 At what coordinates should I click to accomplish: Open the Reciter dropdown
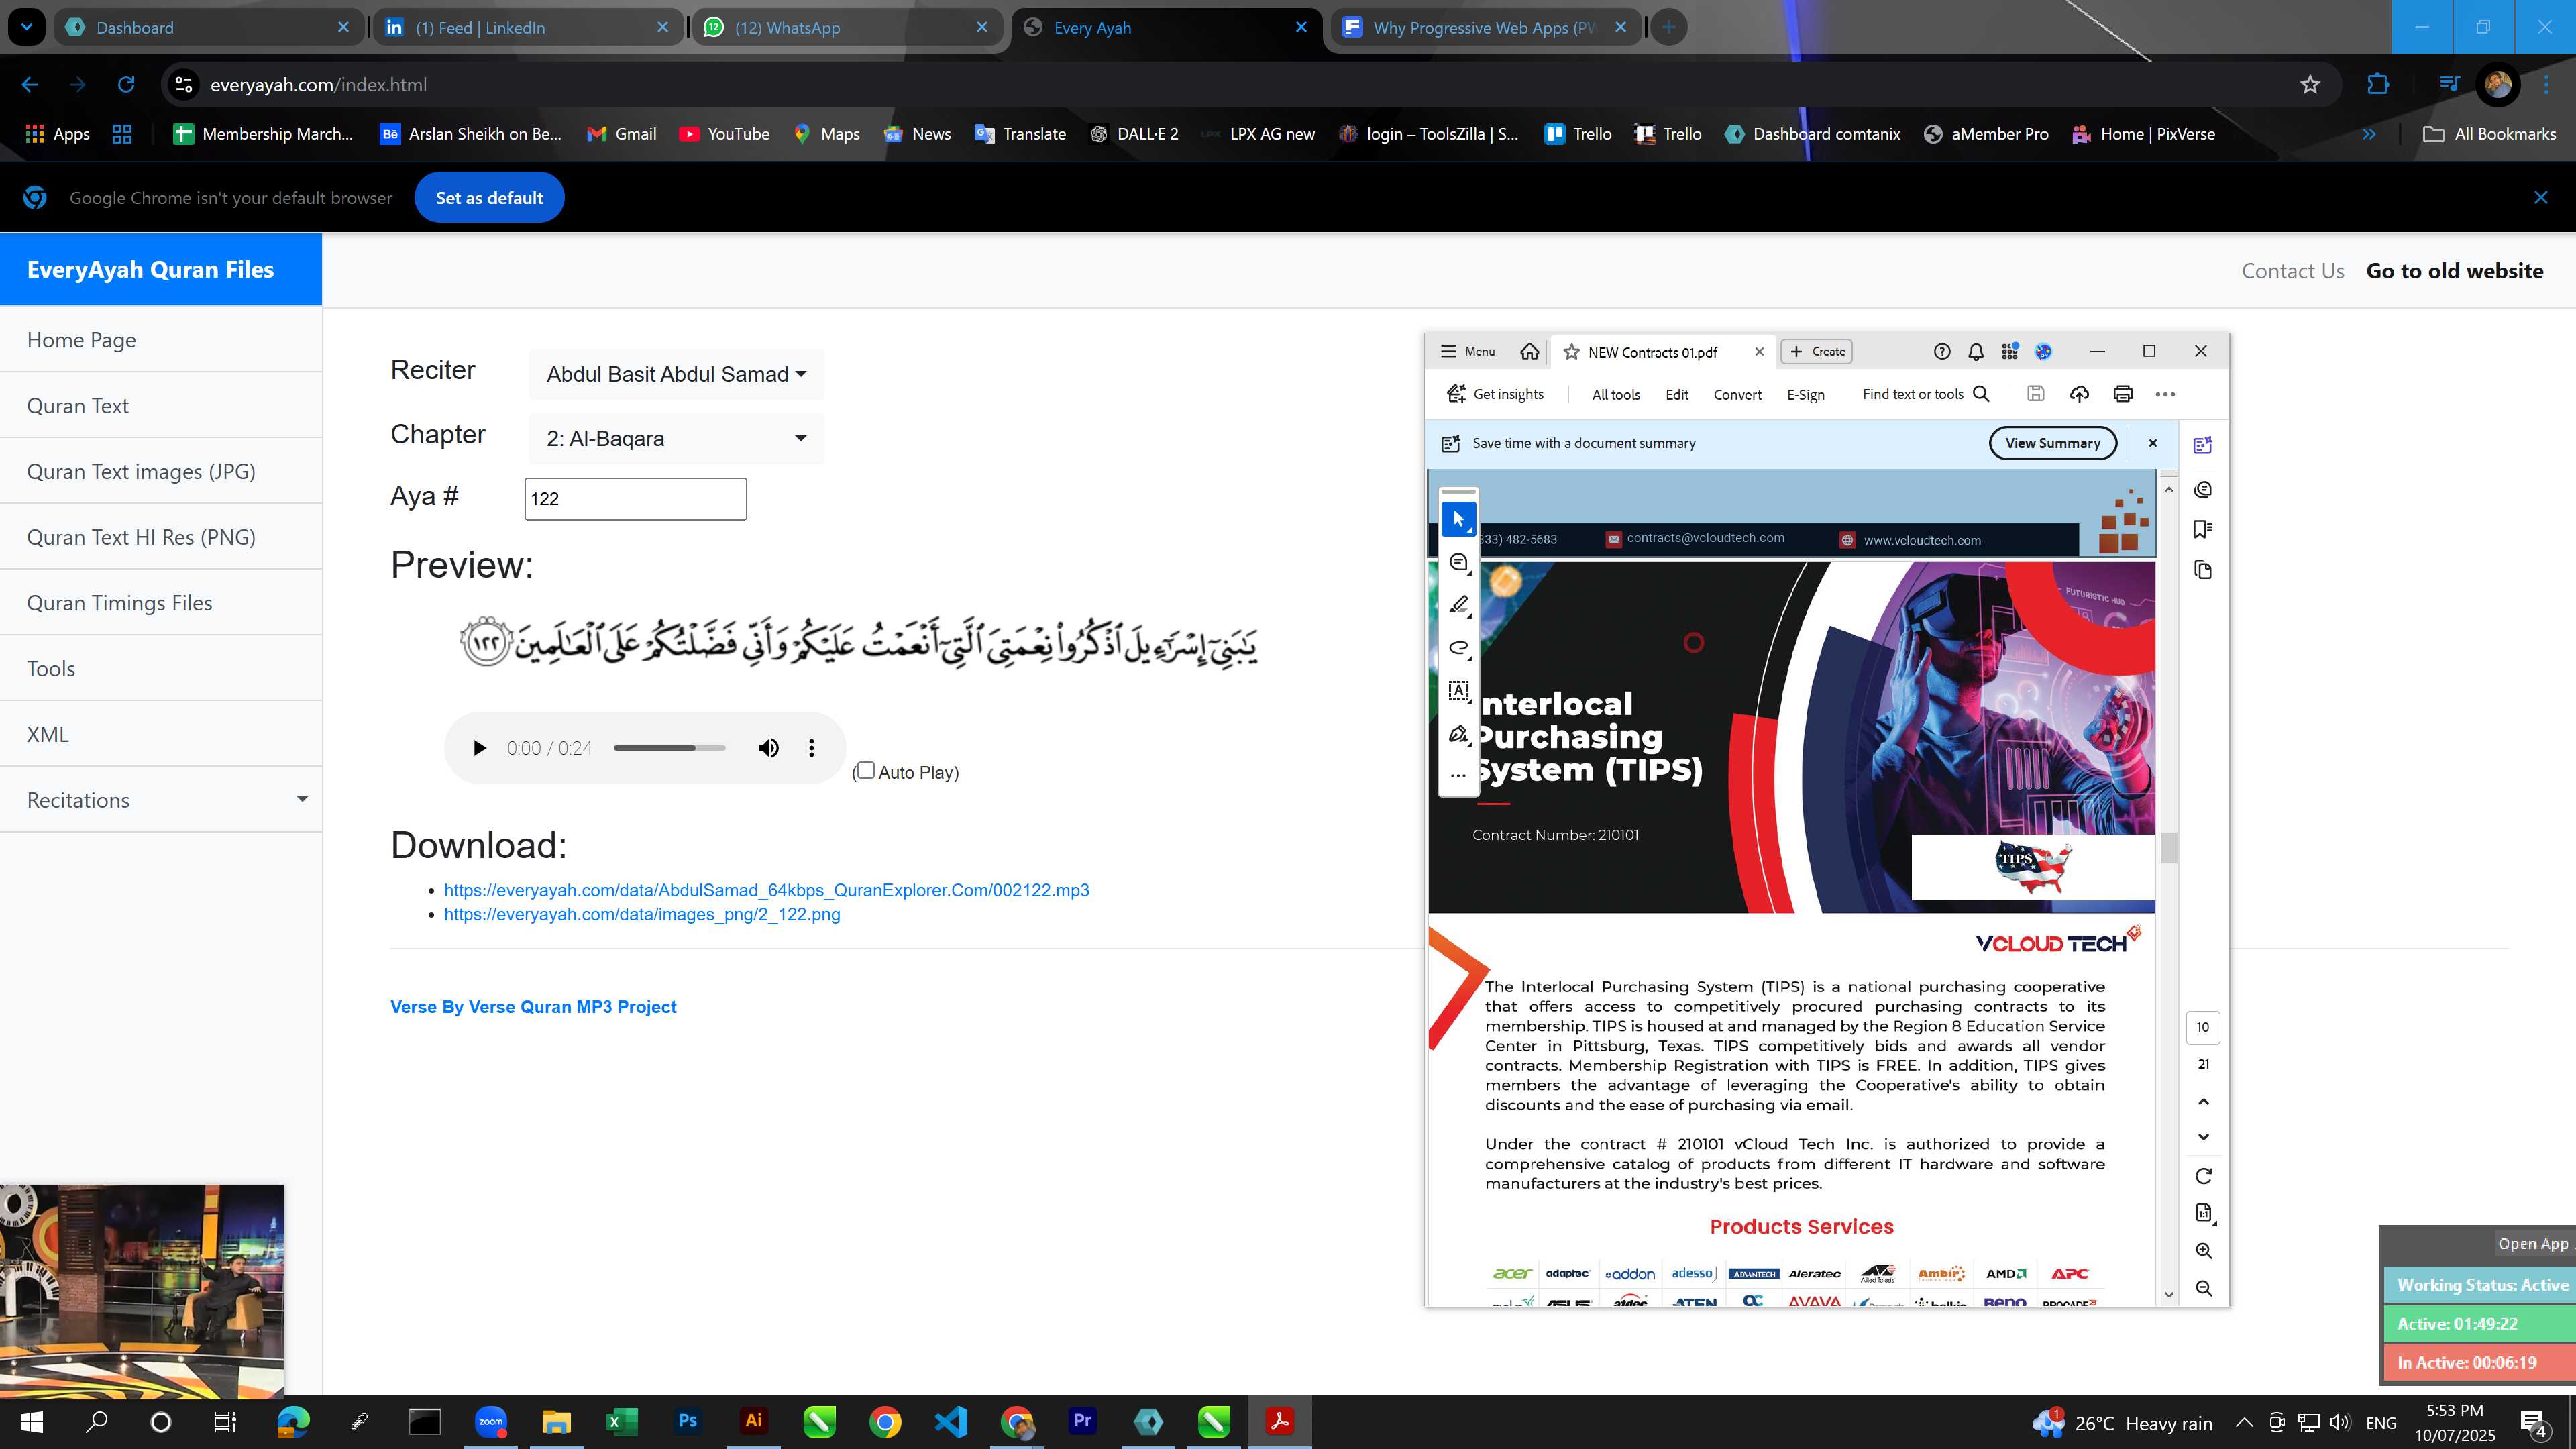click(x=676, y=374)
